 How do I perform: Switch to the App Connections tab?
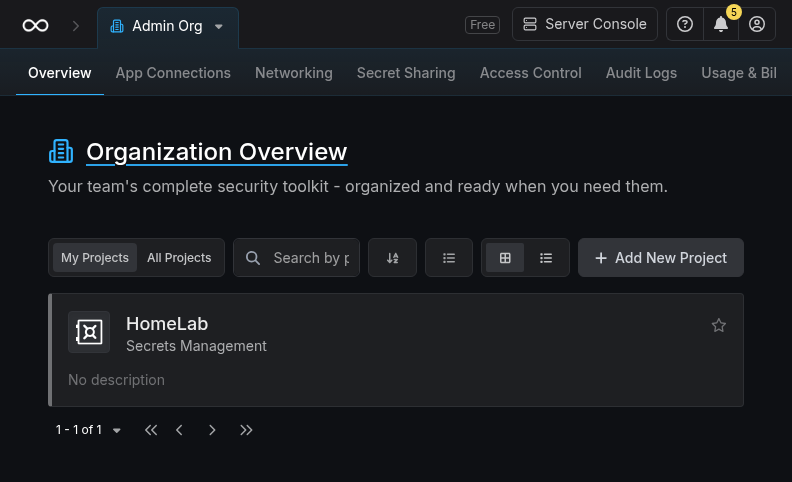pyautogui.click(x=173, y=73)
